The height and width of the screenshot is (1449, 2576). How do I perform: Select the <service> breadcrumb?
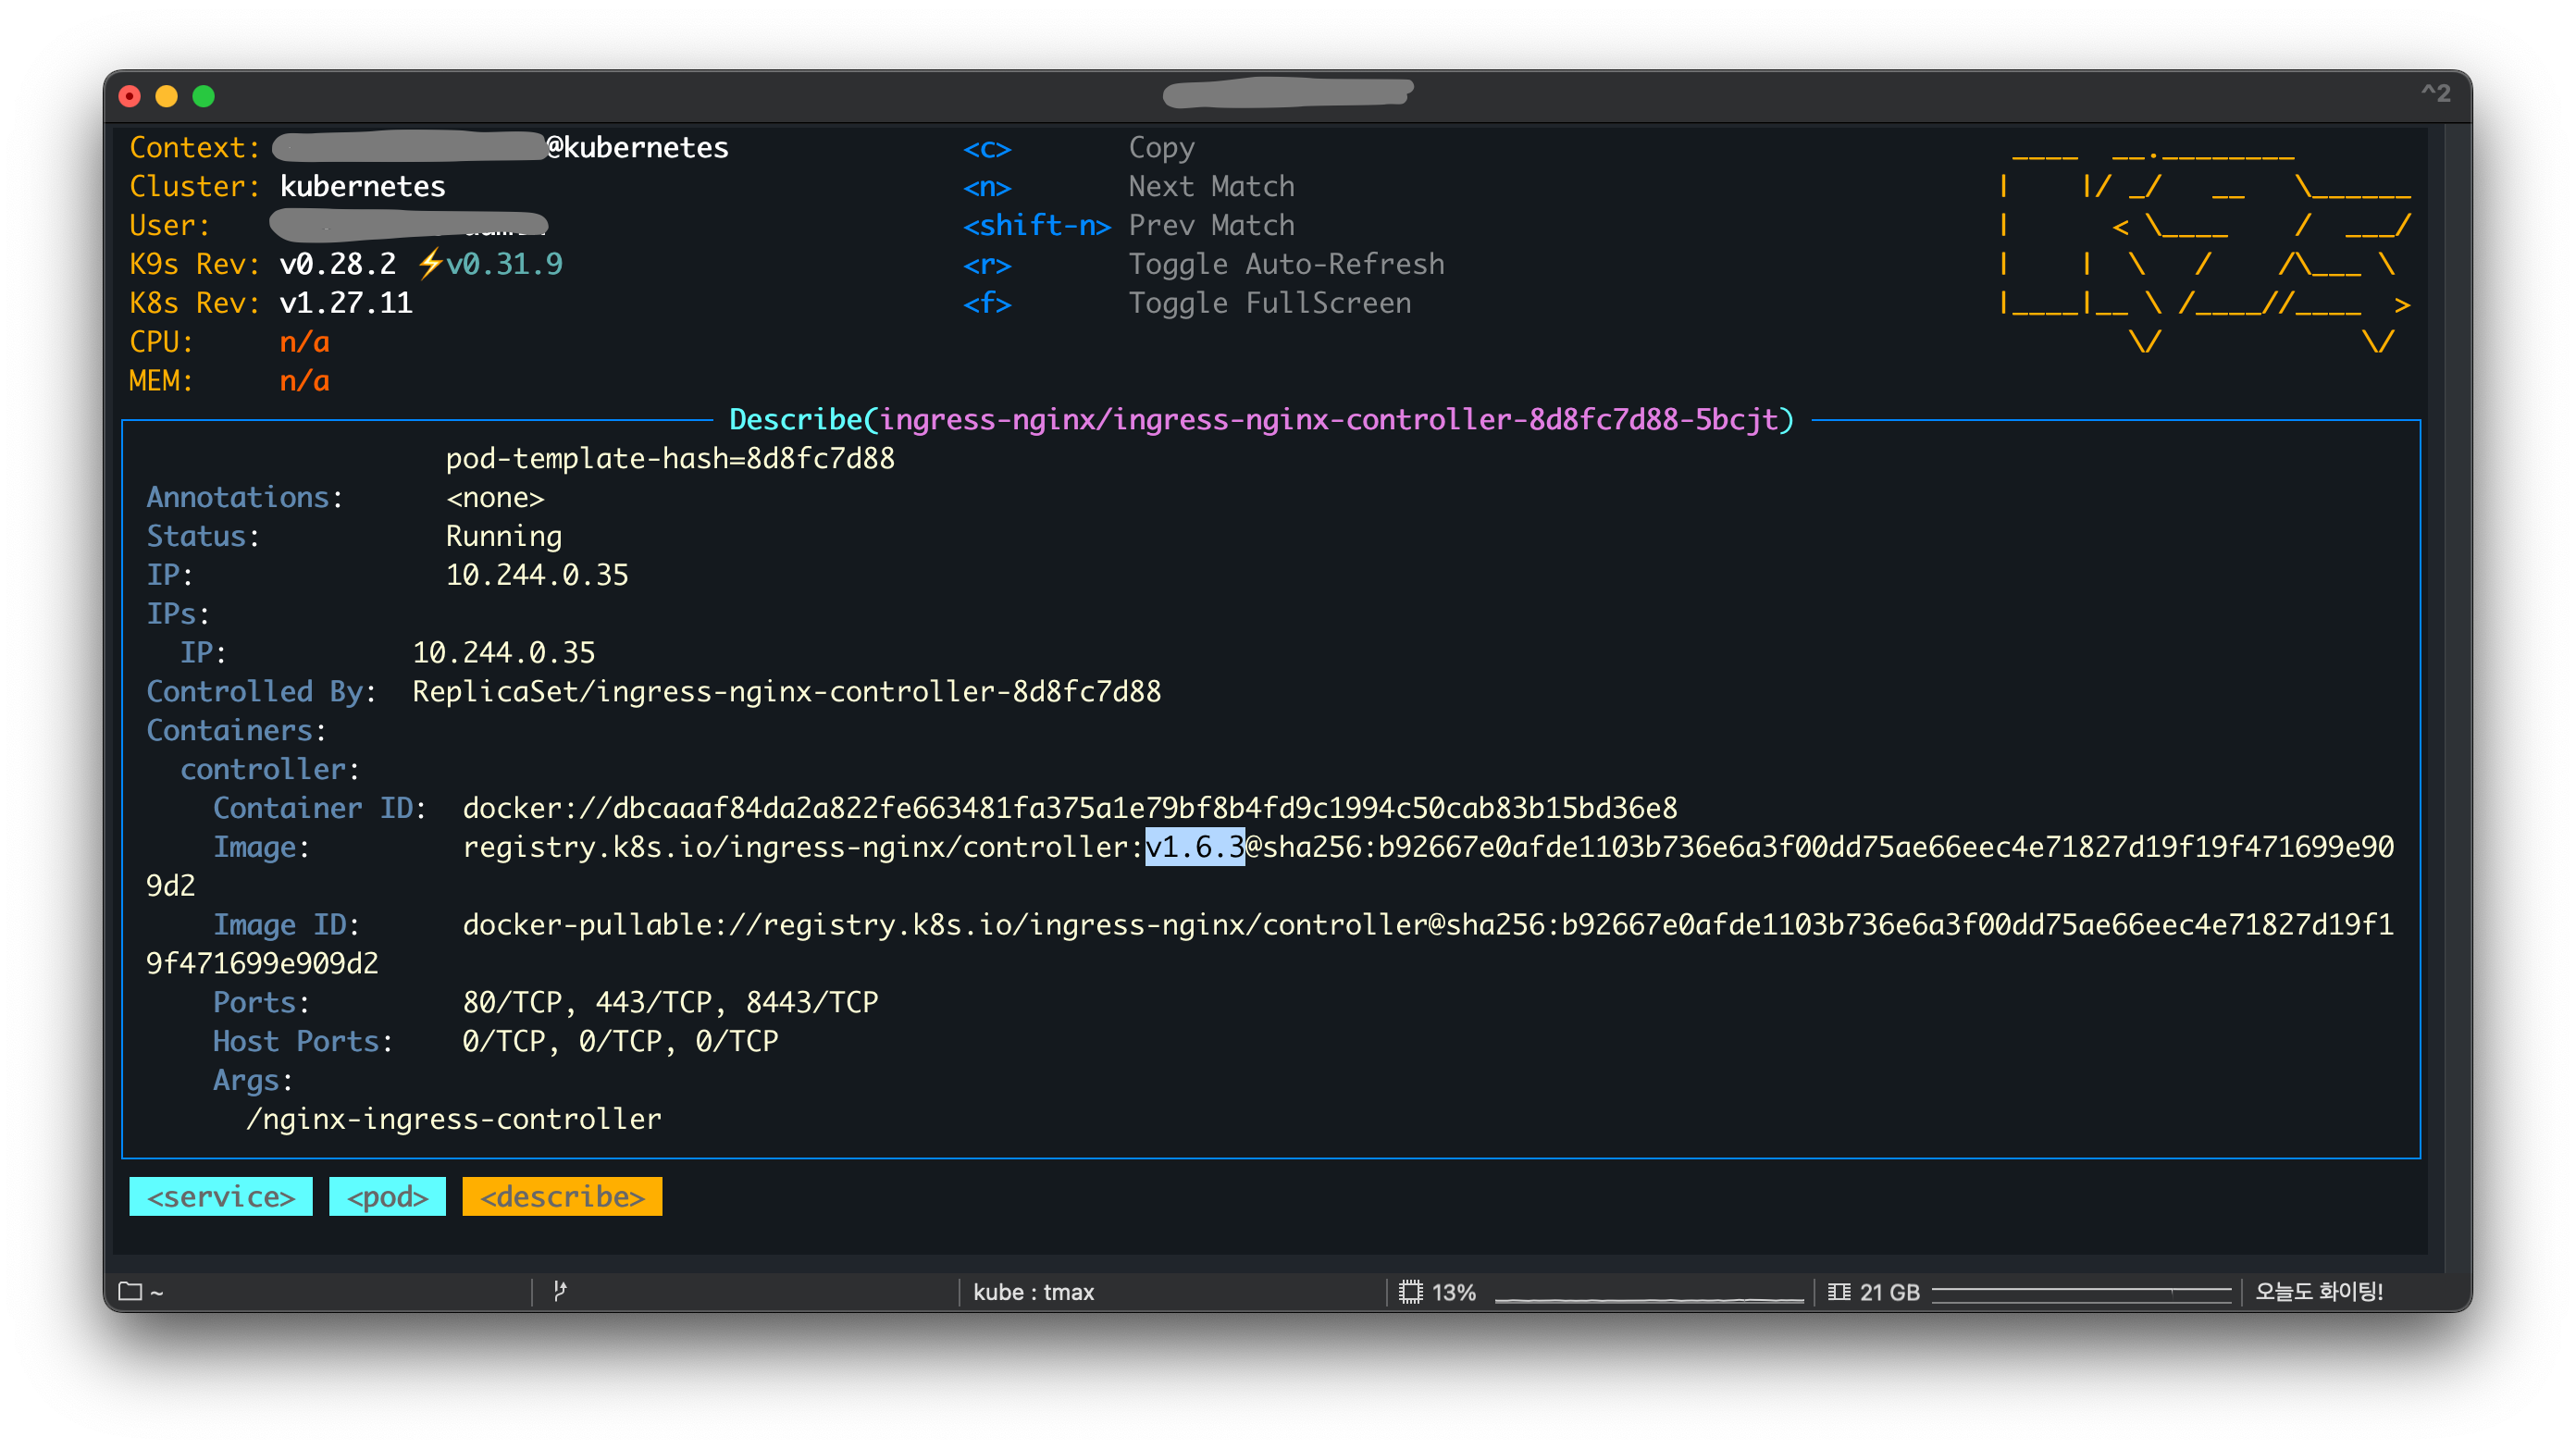click(x=221, y=1196)
